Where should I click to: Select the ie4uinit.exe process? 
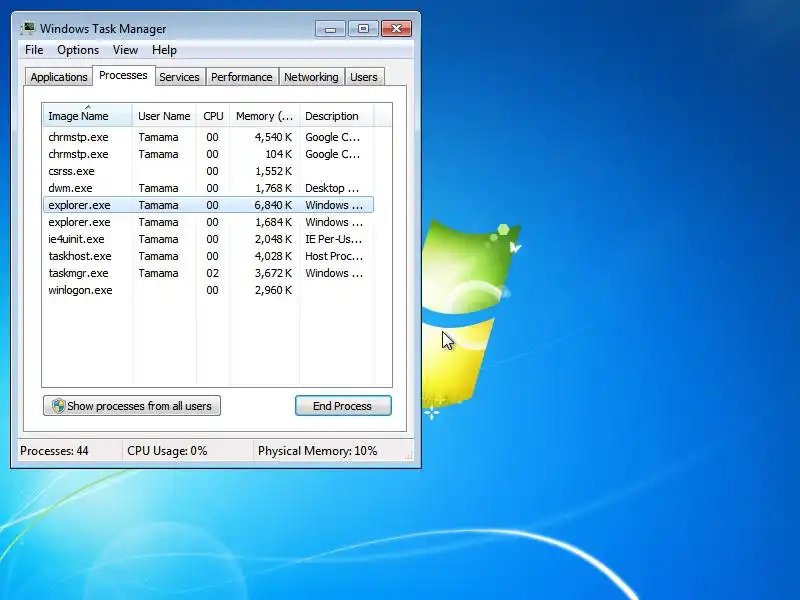click(209, 239)
